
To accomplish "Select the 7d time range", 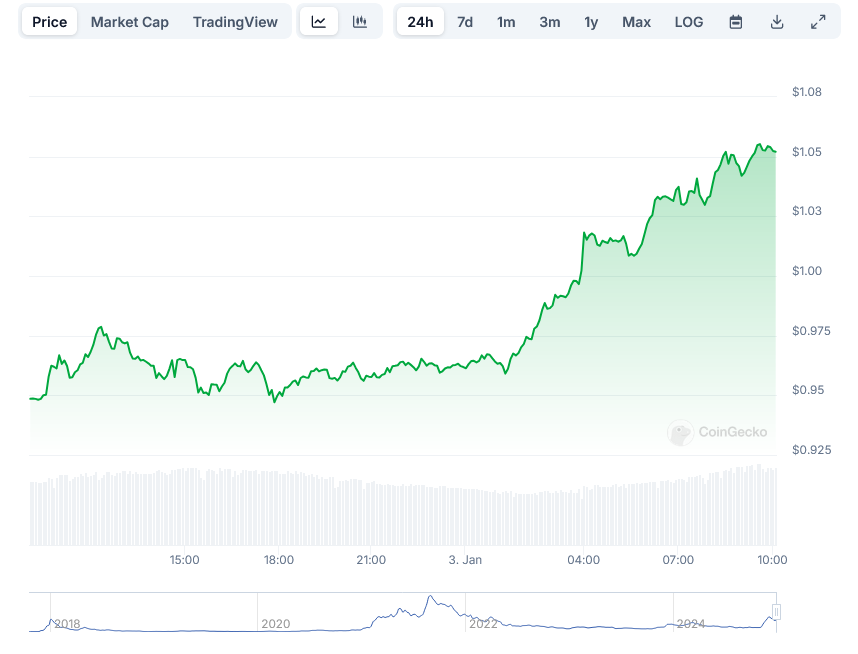I will pyautogui.click(x=465, y=22).
